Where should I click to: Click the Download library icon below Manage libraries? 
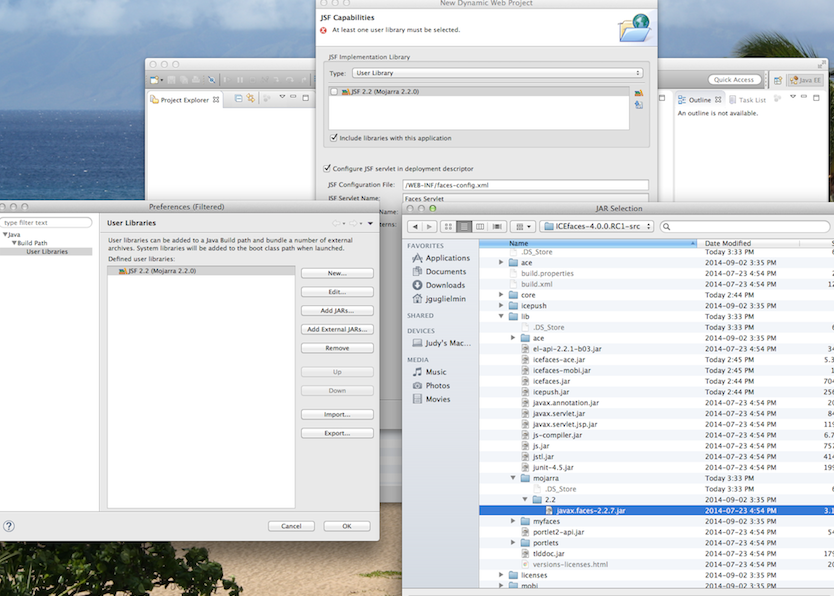[x=638, y=105]
